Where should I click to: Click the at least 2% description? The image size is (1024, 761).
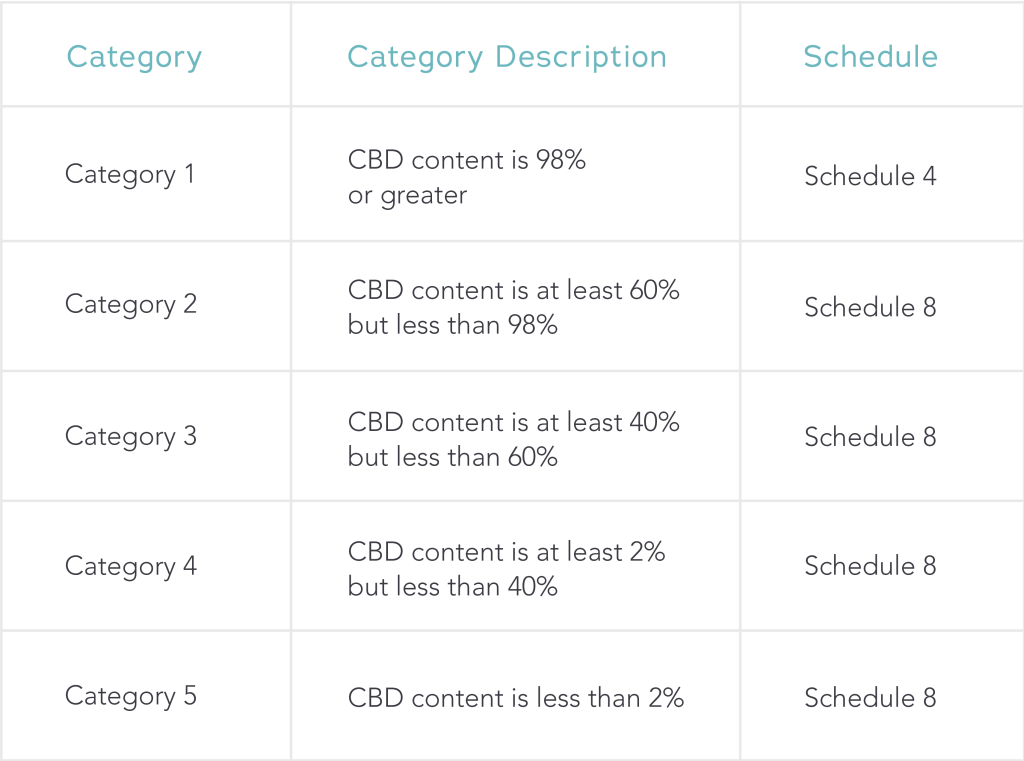(x=506, y=569)
